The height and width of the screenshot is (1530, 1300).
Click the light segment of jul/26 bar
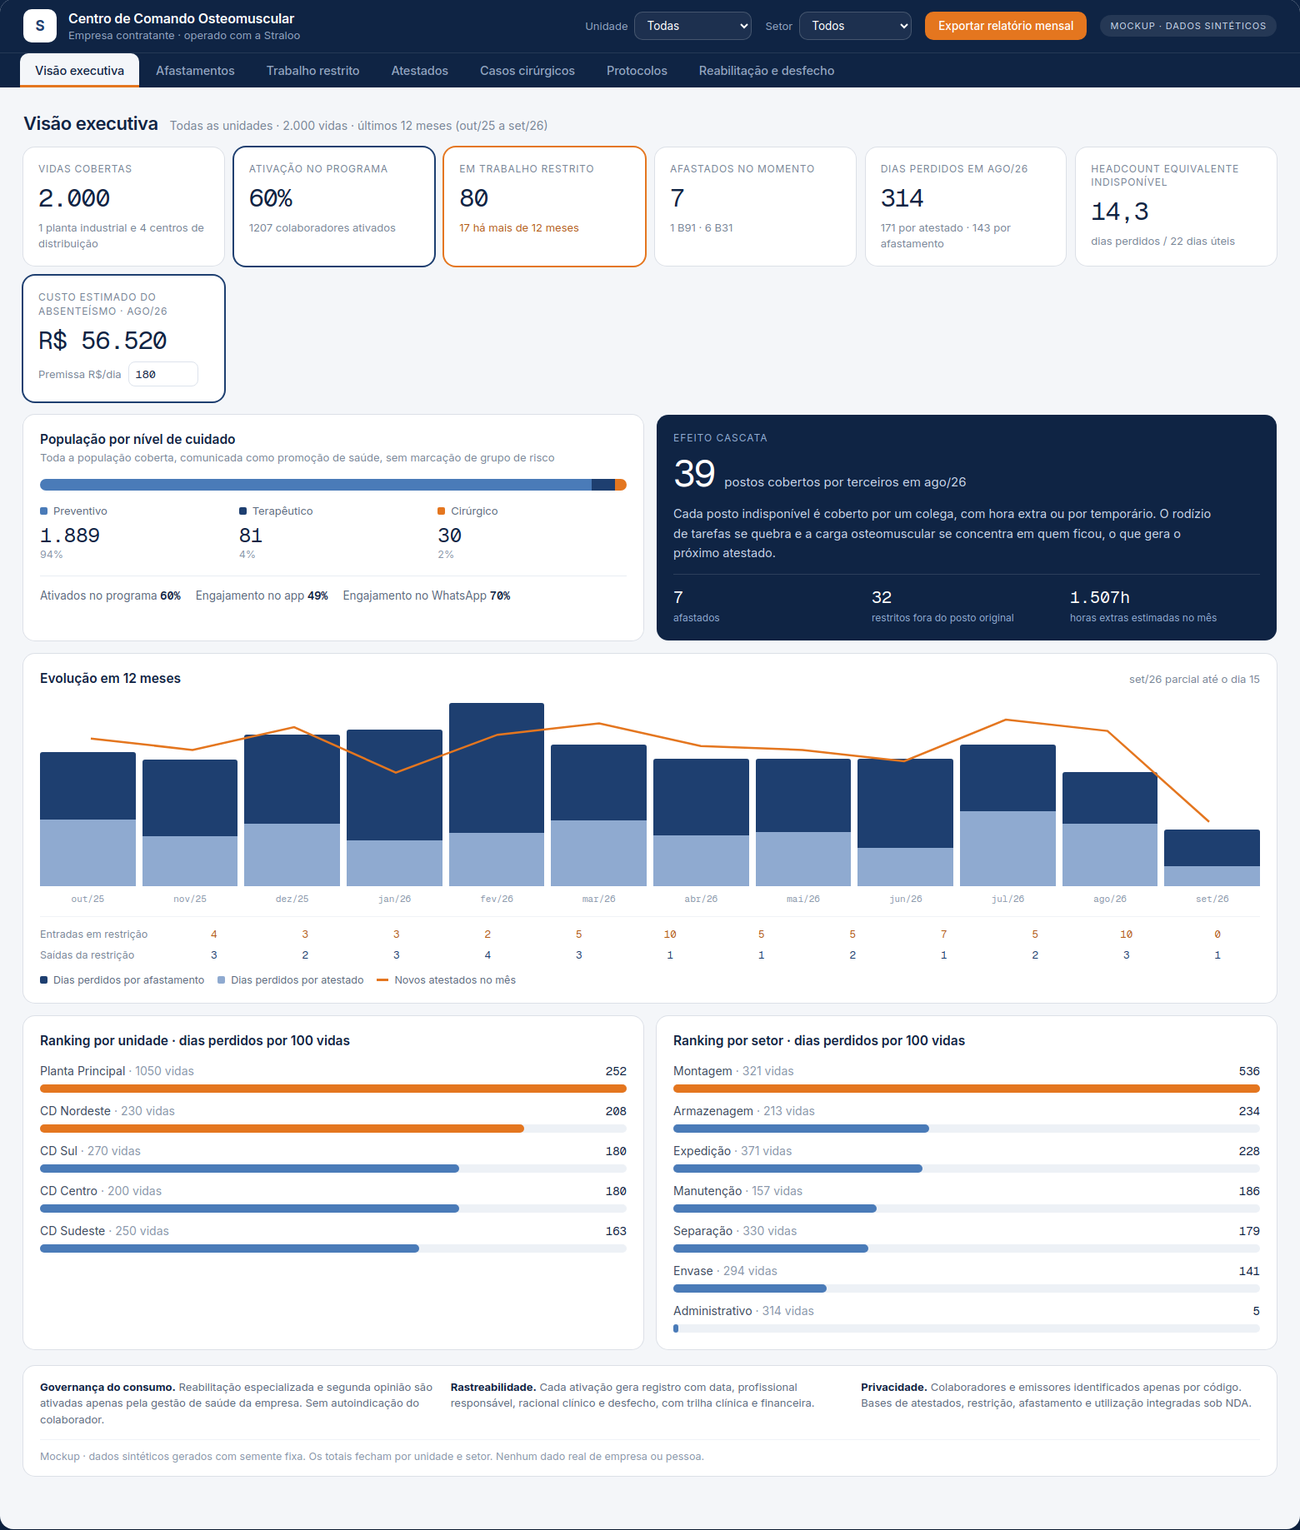point(1008,848)
